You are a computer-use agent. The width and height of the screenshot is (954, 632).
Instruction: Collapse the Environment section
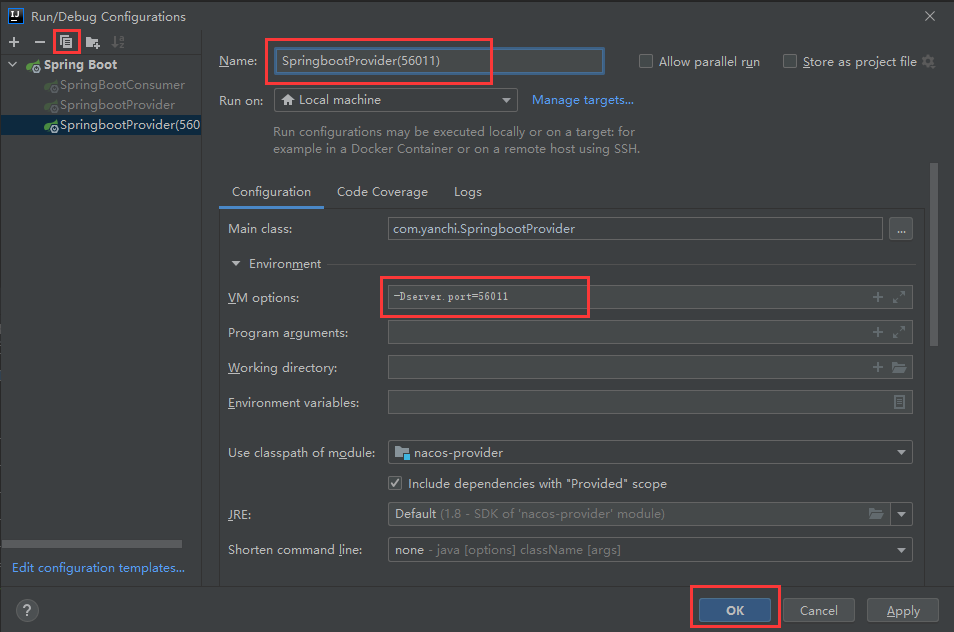[x=236, y=263]
